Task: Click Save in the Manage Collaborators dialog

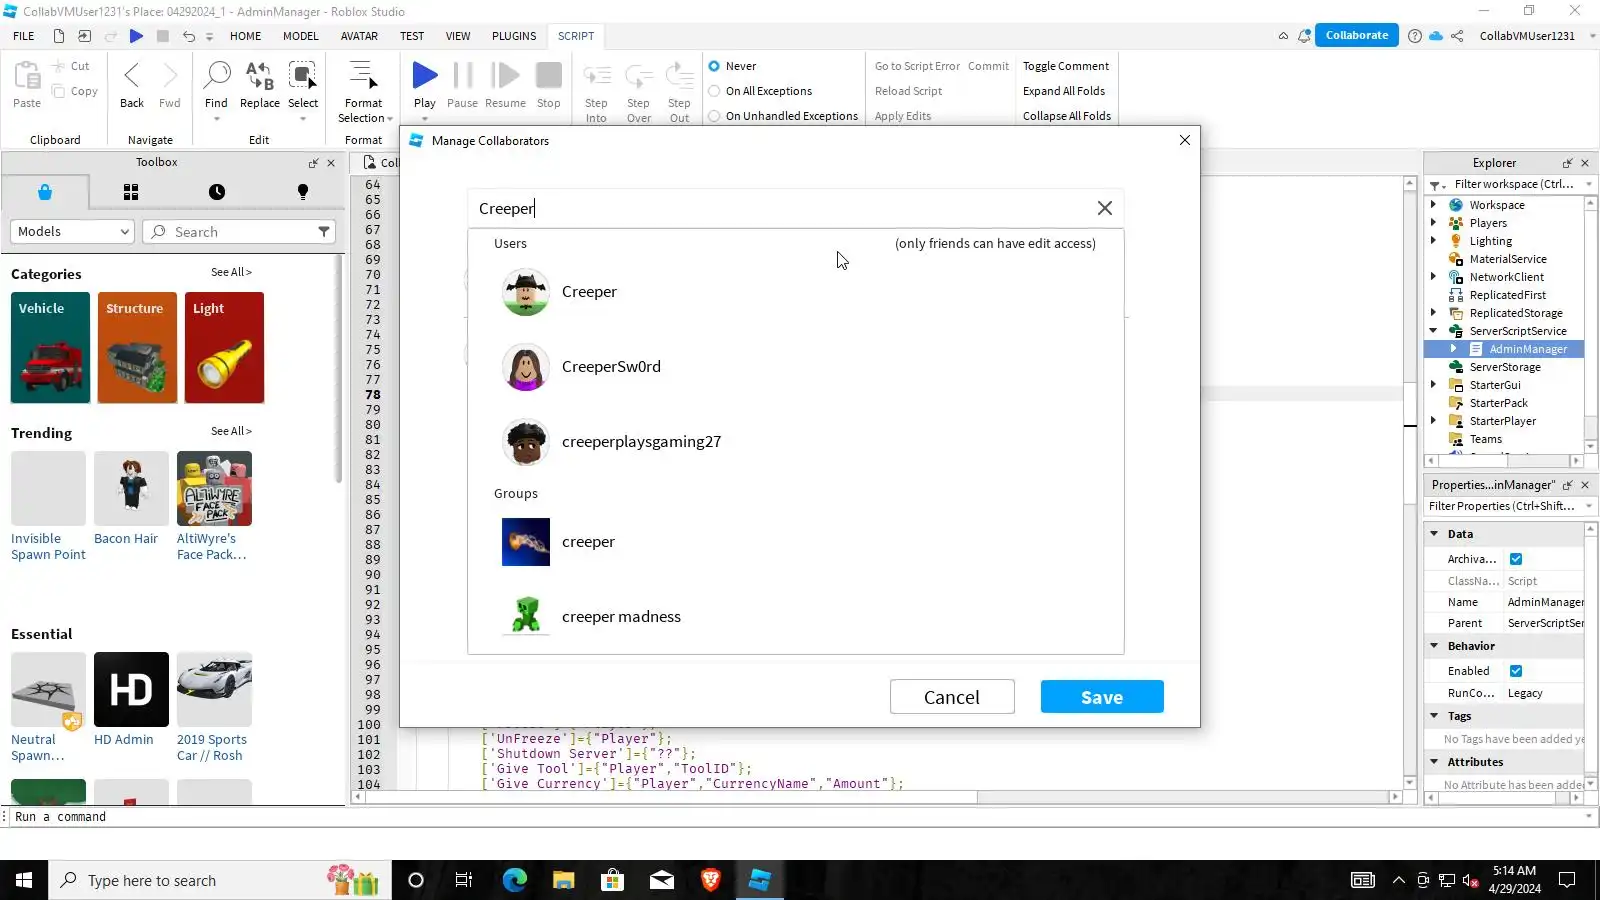Action: click(x=1102, y=697)
